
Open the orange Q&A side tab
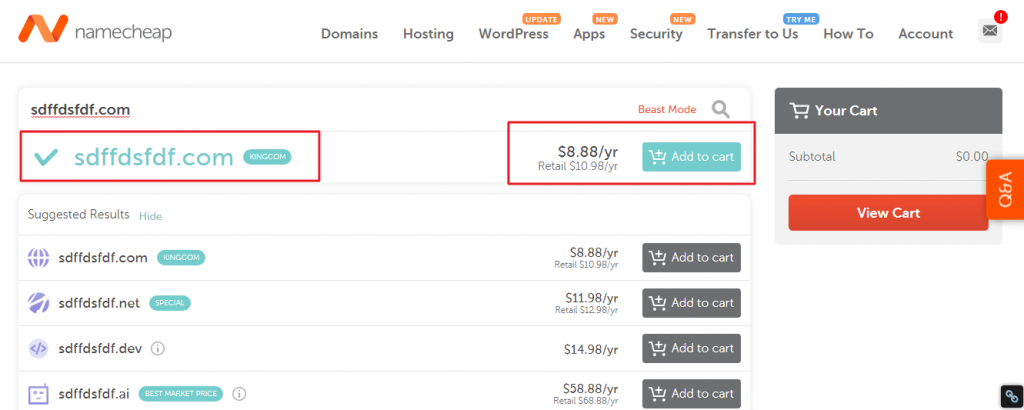point(1005,189)
